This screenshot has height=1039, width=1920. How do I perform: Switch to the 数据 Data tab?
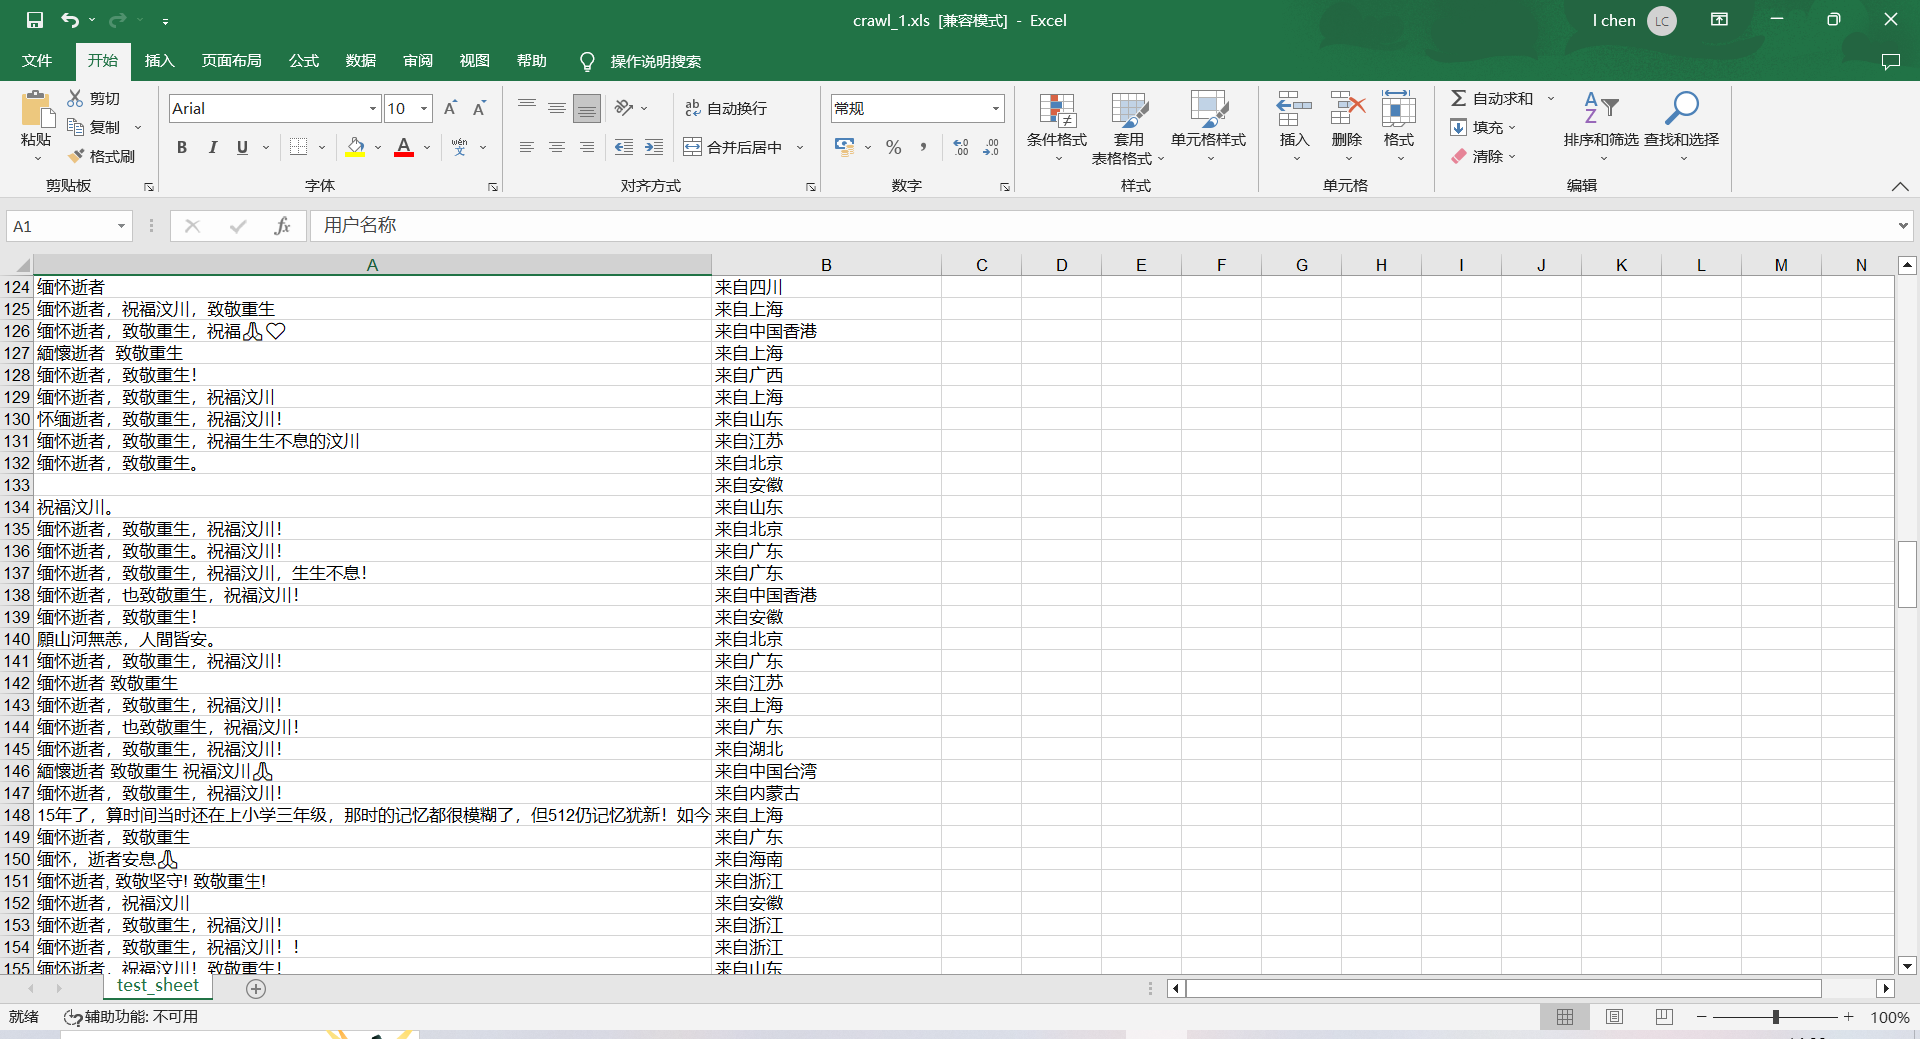click(361, 61)
